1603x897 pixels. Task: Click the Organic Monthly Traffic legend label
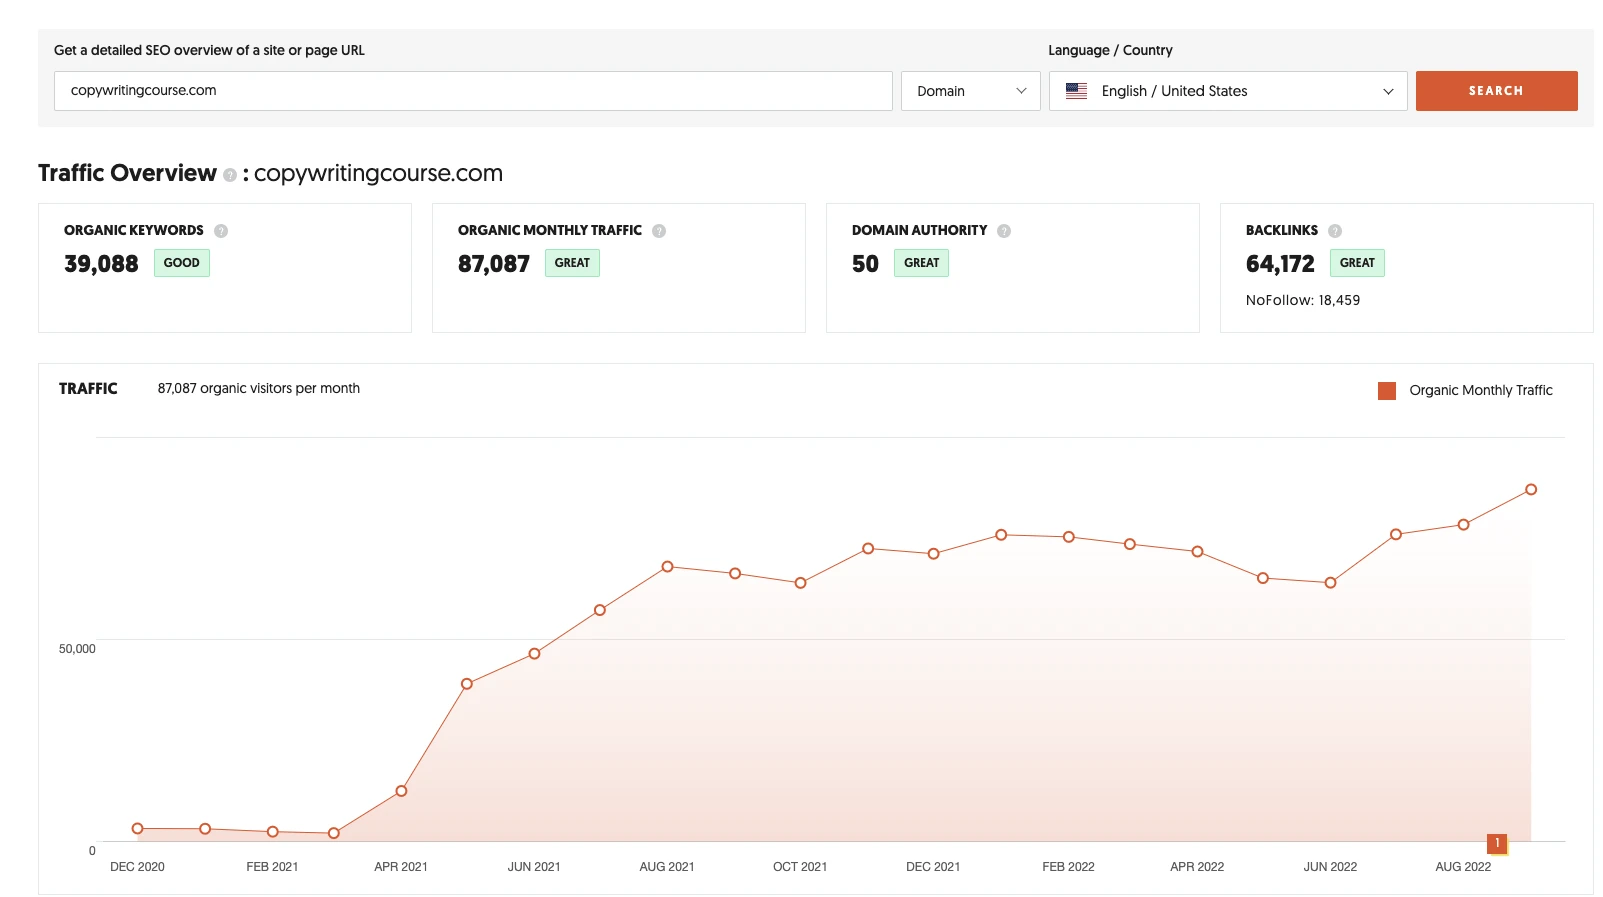click(1480, 391)
